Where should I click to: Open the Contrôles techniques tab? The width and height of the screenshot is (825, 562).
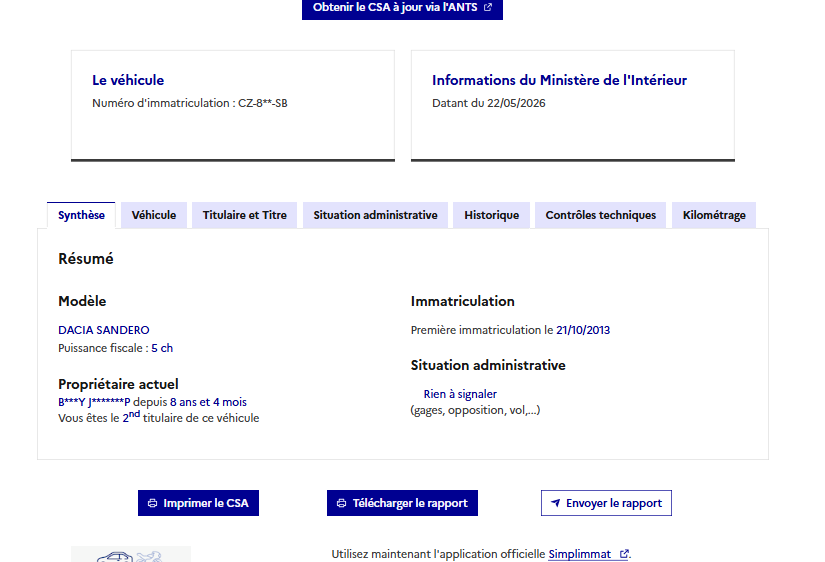(600, 215)
